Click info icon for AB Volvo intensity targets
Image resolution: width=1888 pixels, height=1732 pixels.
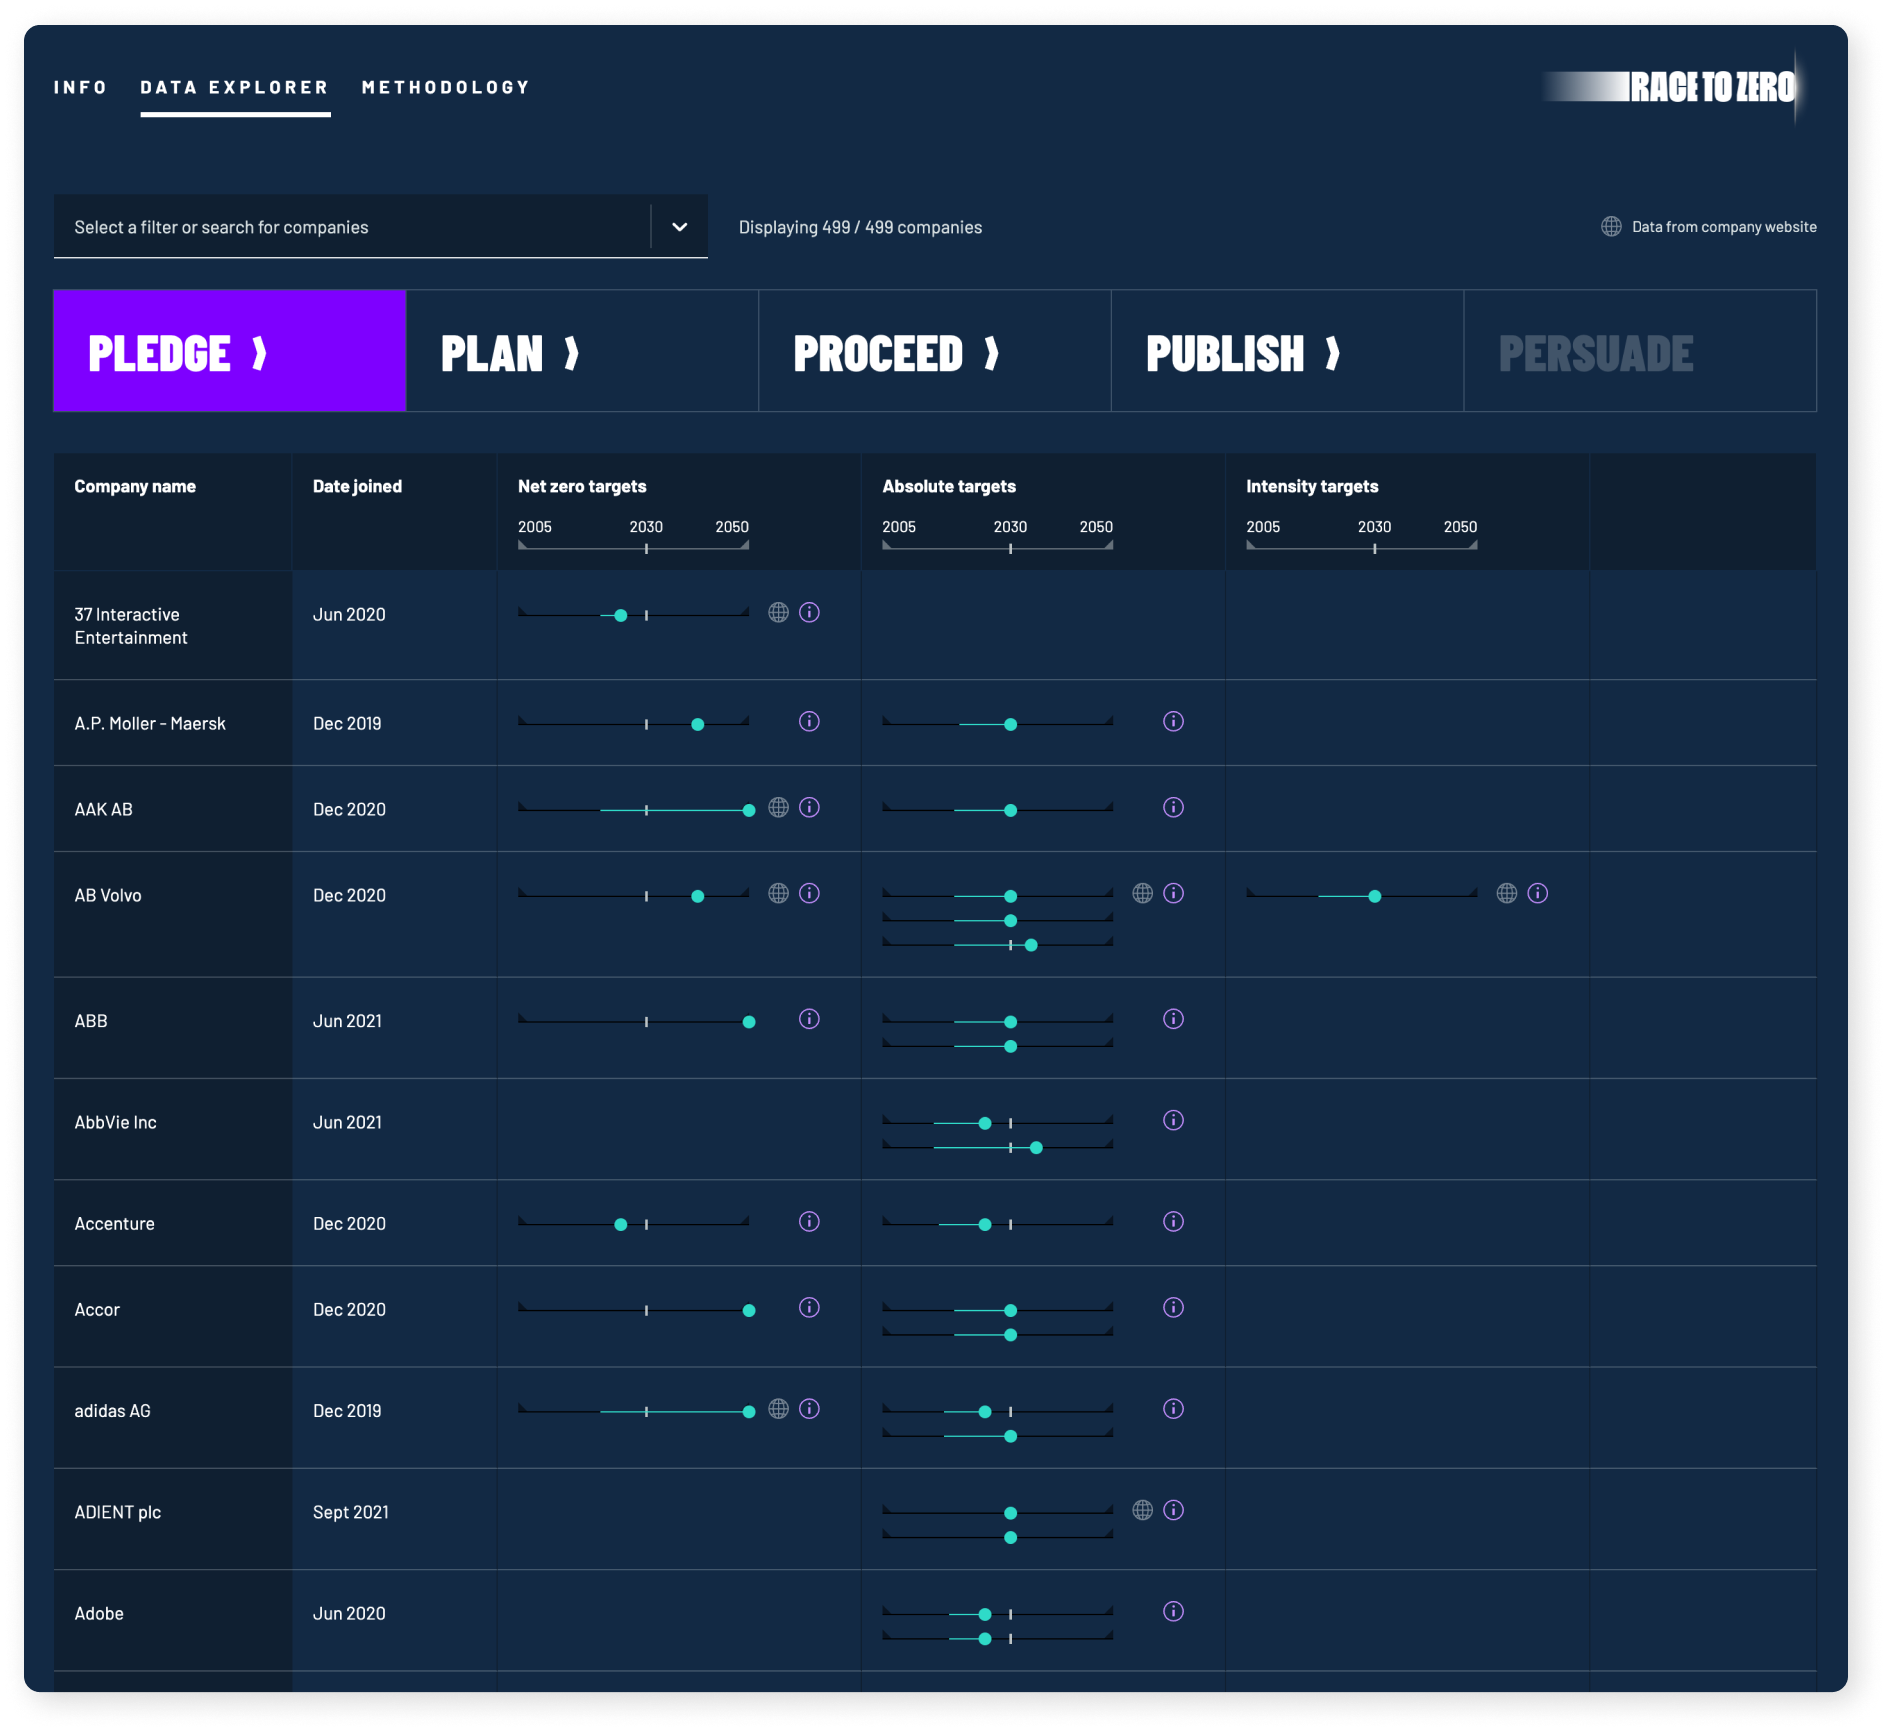pos(1537,894)
